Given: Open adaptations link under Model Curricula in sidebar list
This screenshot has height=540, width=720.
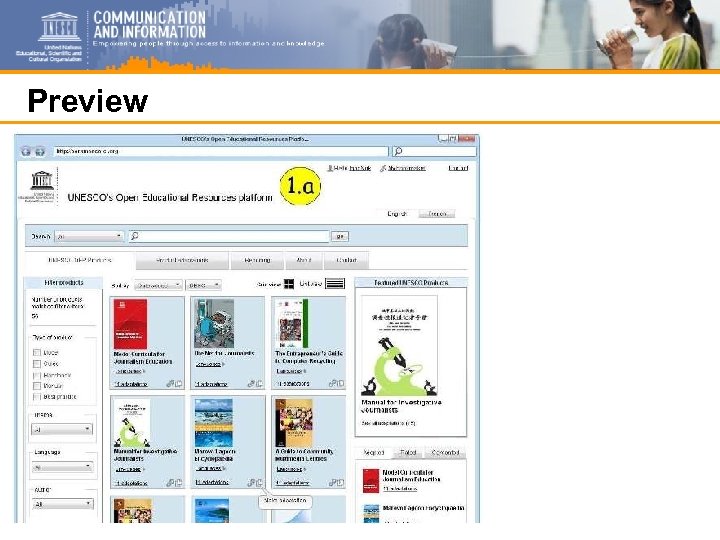Looking at the screenshot, I should (x=400, y=489).
